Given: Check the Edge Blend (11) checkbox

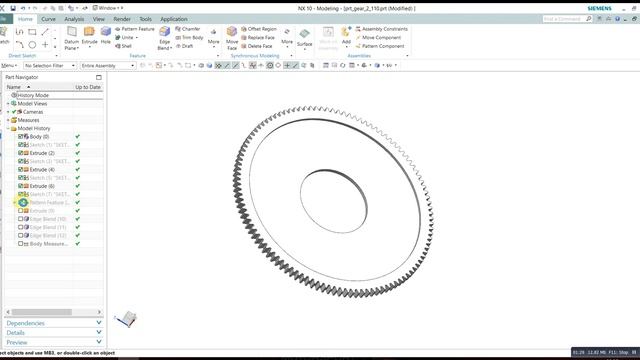Looking at the screenshot, I should pos(20,227).
